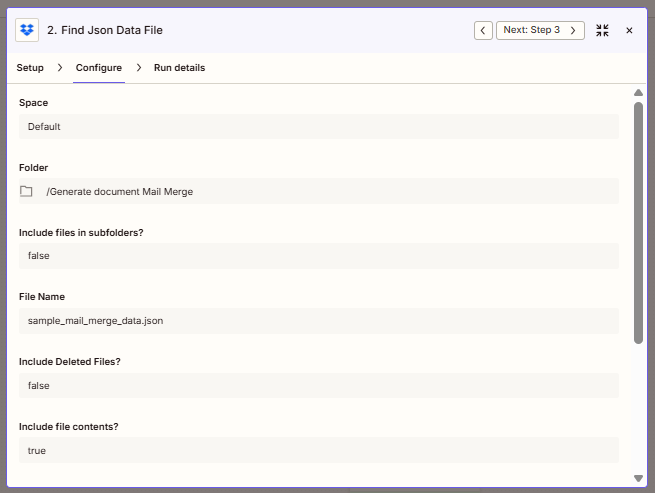Click the vertical scrollbar thumb
The image size is (655, 493).
[x=638, y=220]
